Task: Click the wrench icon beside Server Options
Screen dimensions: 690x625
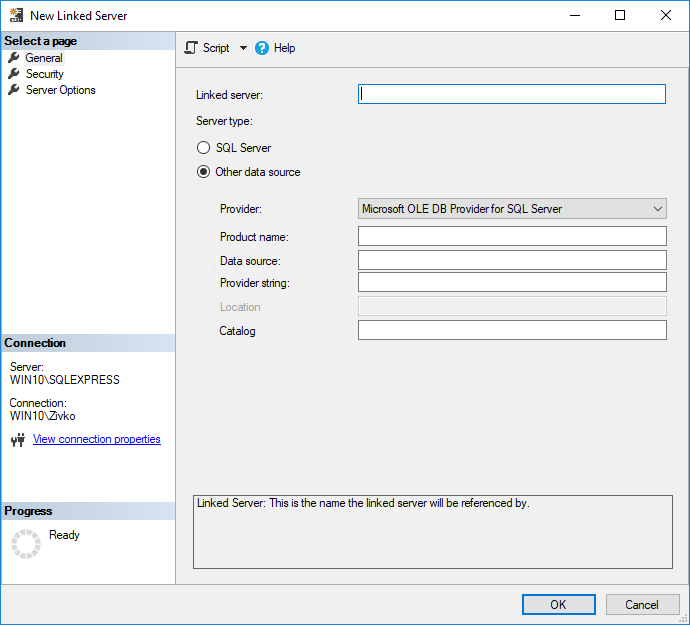Action: 14,90
